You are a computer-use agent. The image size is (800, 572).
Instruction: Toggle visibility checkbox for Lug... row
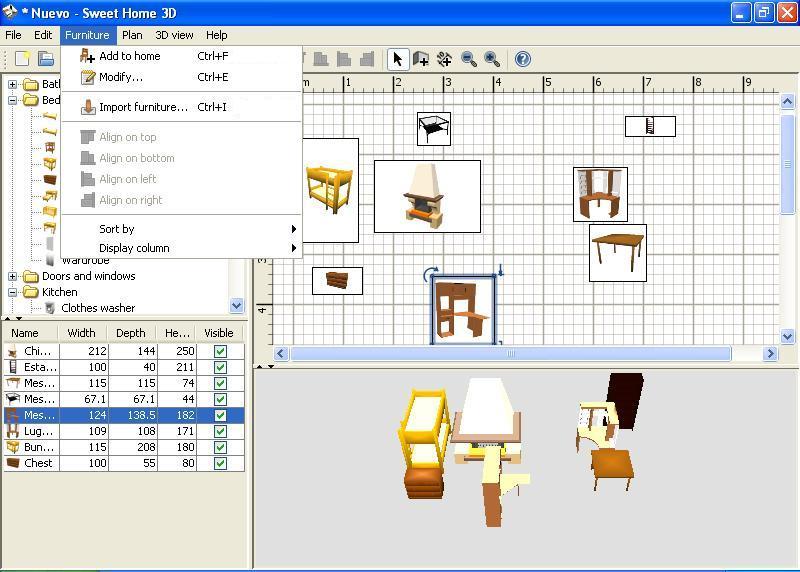(220, 431)
